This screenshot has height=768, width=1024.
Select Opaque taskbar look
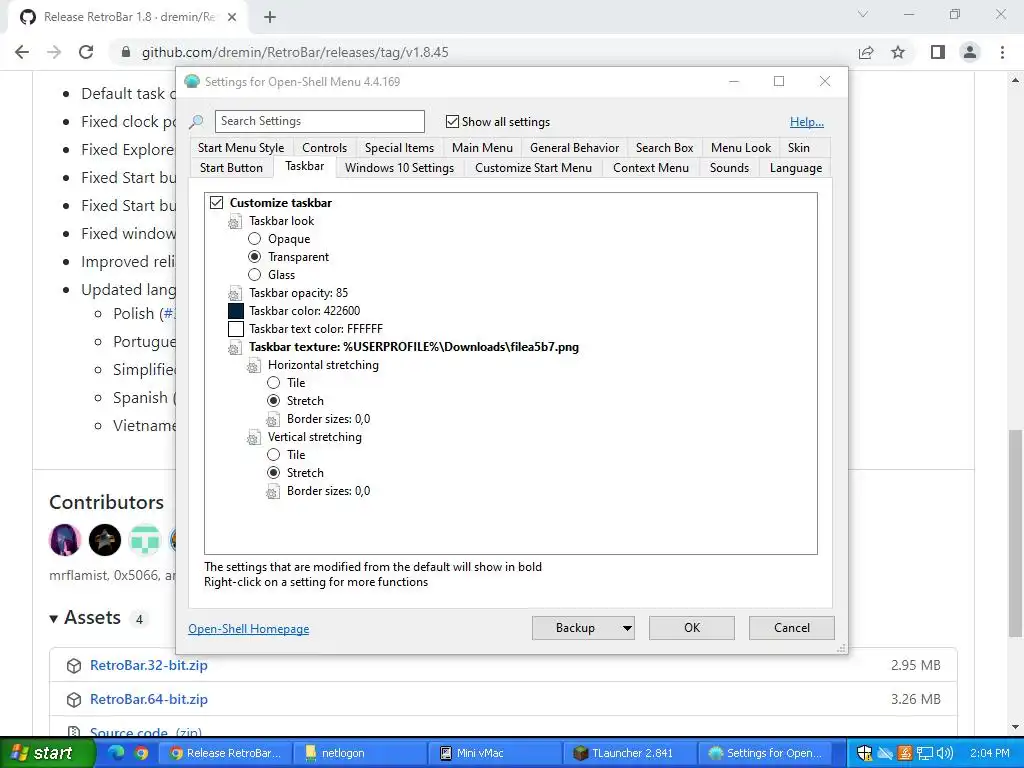(254, 239)
